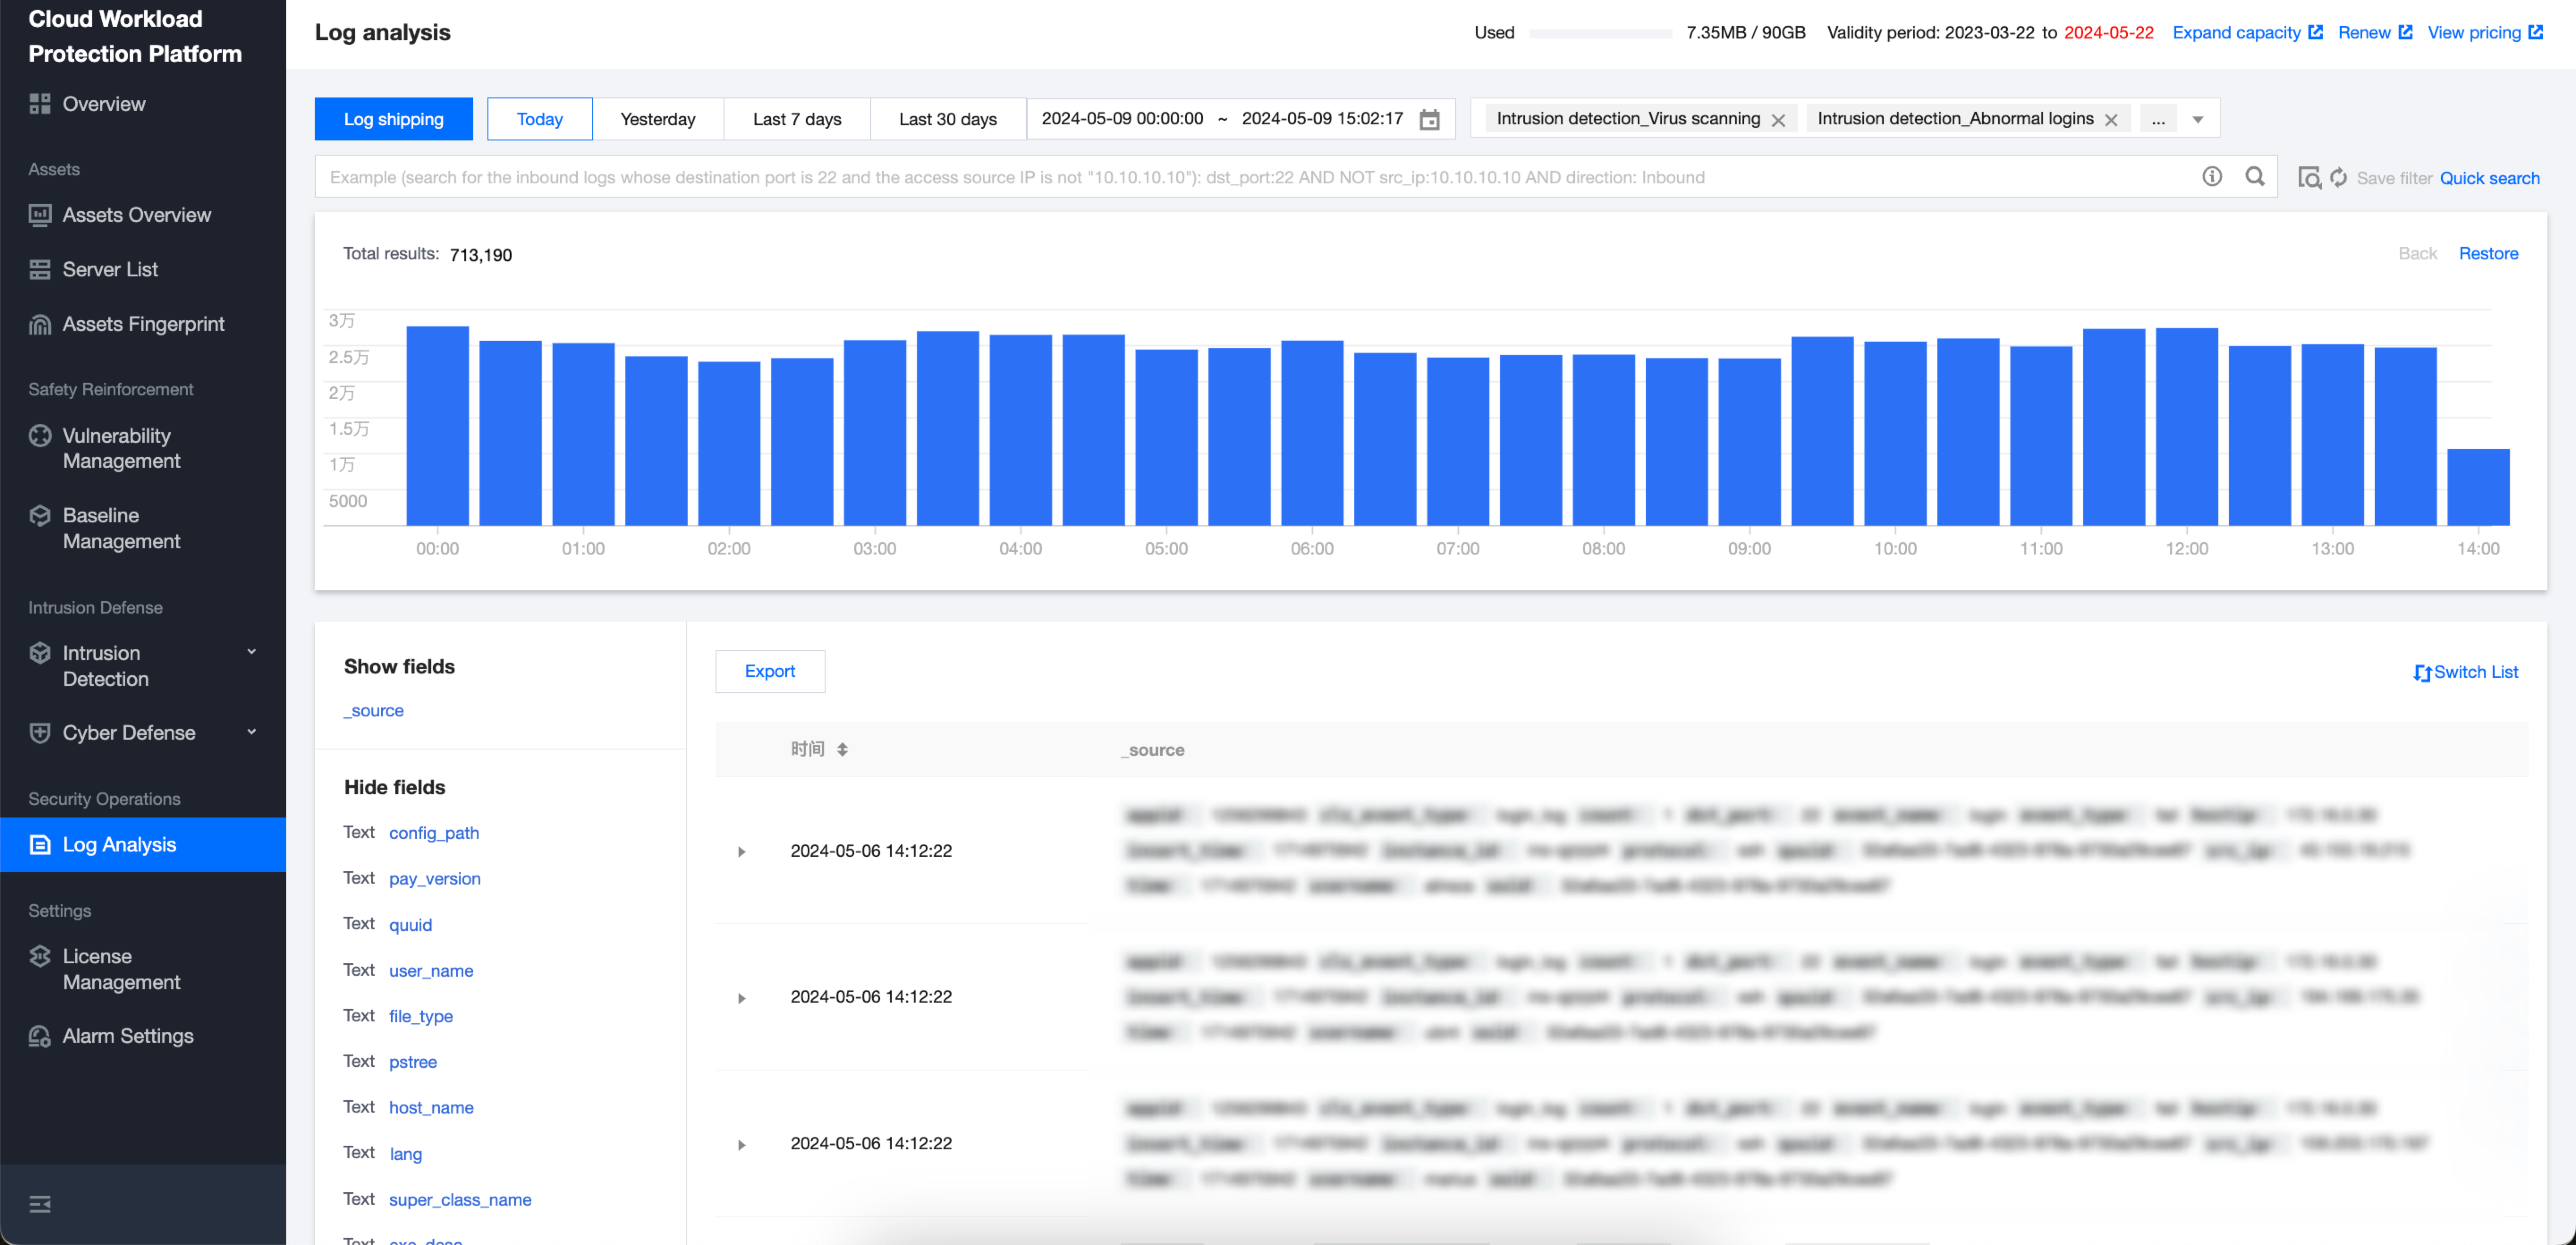Collapse sidebar with bottom menu icon
The height and width of the screenshot is (1245, 2576).
40,1204
